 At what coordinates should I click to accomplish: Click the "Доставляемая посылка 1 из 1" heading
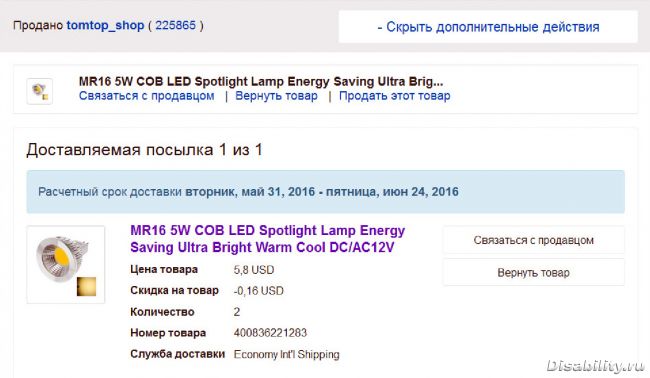click(x=145, y=150)
